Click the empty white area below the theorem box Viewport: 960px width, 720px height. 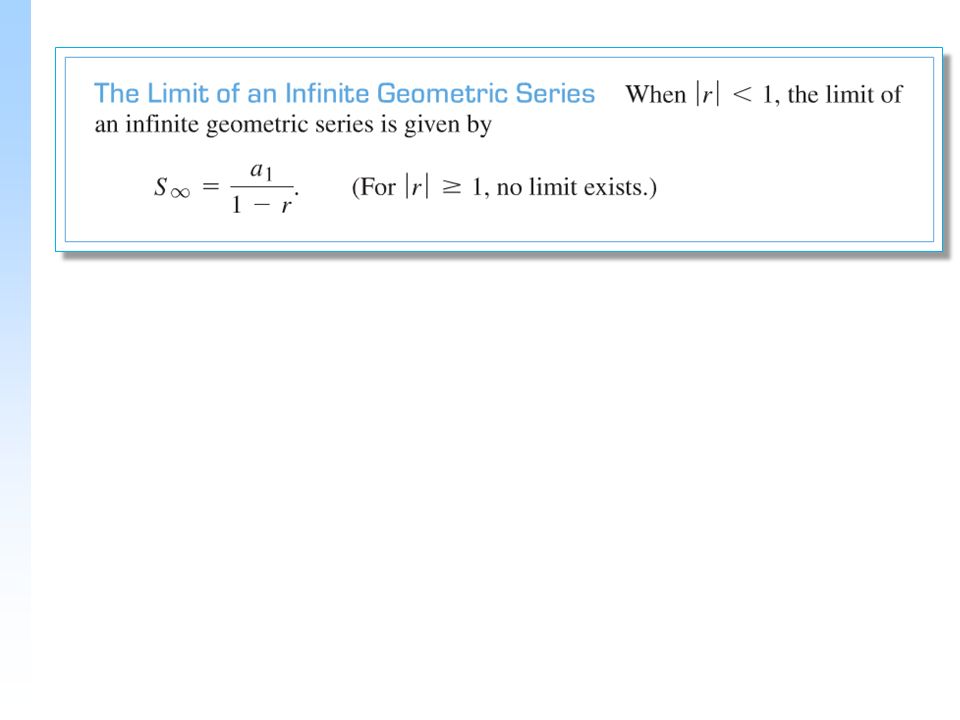pyautogui.click(x=490, y=478)
